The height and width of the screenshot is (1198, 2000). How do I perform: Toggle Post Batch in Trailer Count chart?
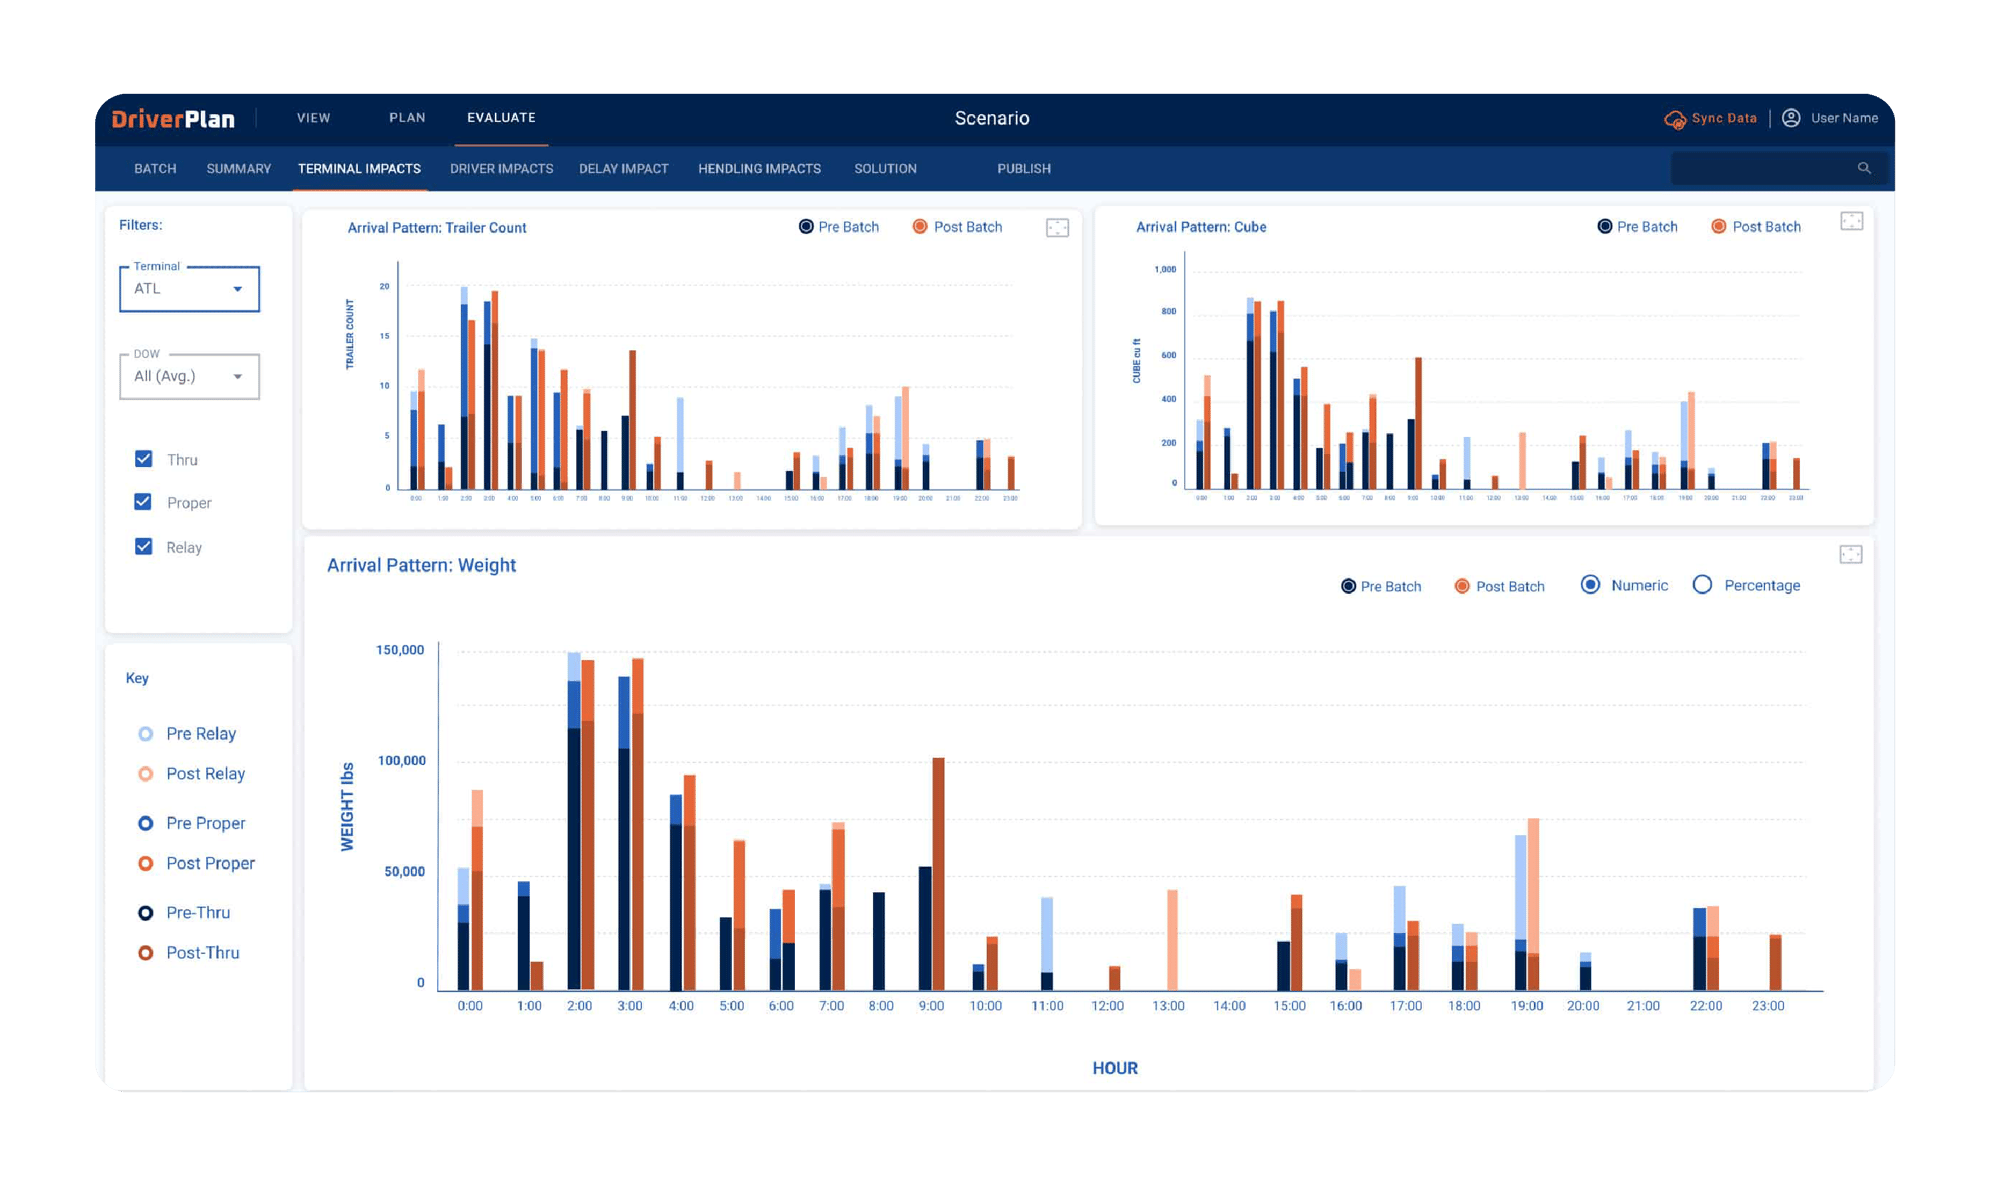pyautogui.click(x=920, y=227)
